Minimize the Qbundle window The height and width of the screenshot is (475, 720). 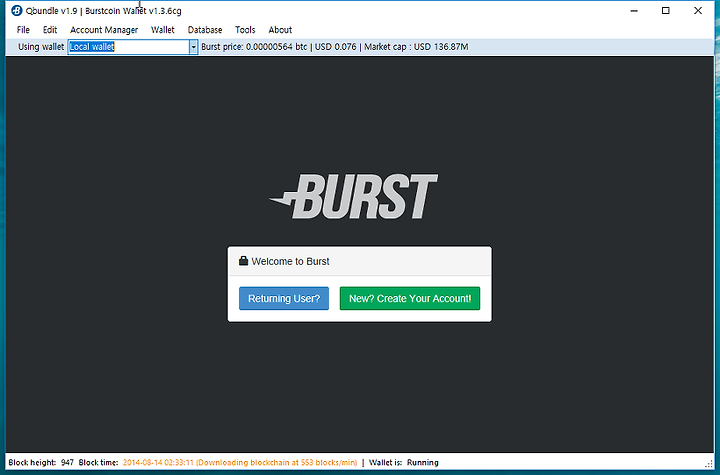(634, 11)
